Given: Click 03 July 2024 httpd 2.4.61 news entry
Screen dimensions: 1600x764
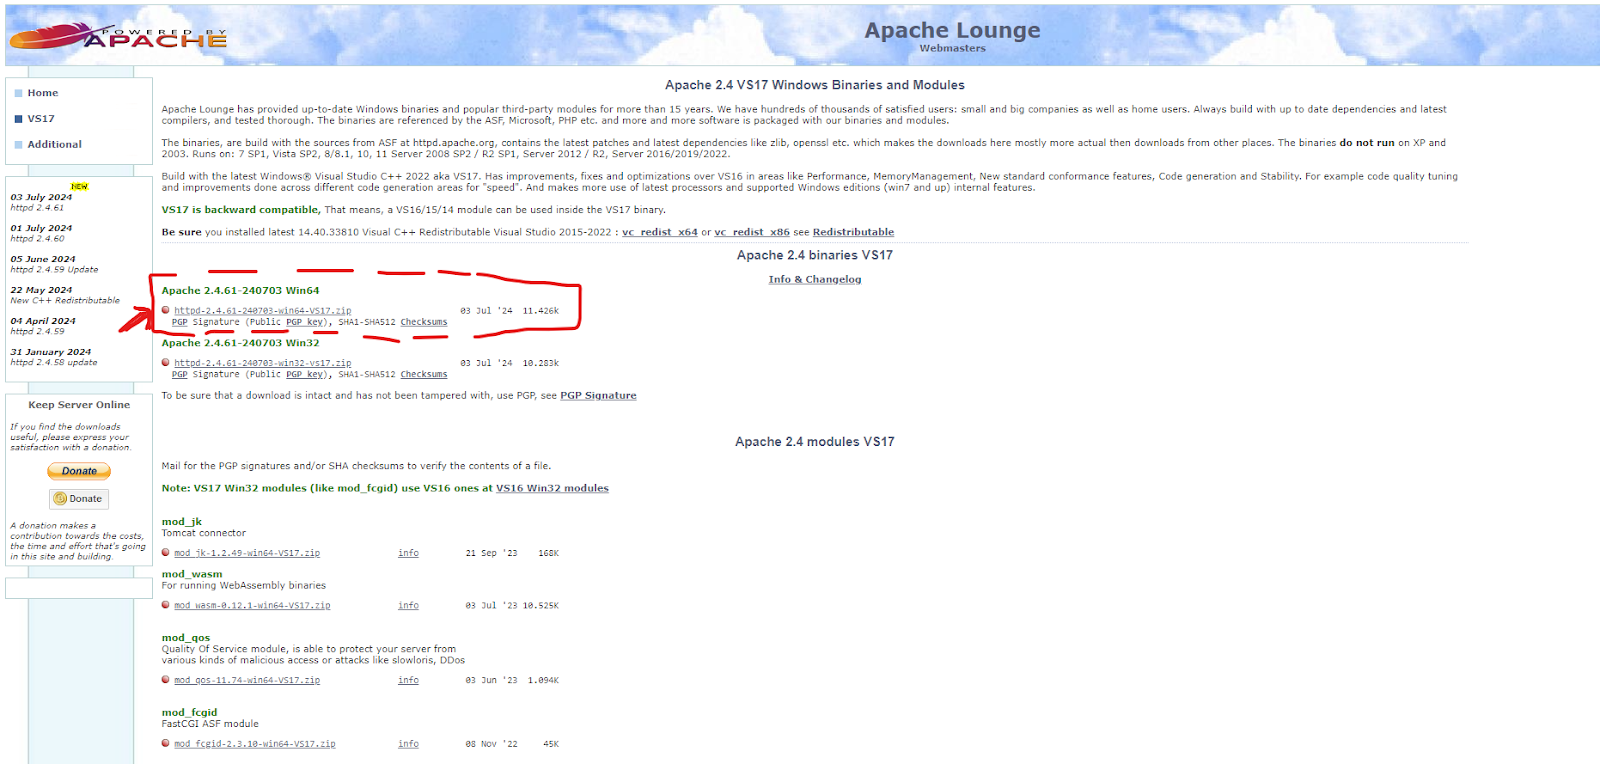Looking at the screenshot, I should (41, 202).
